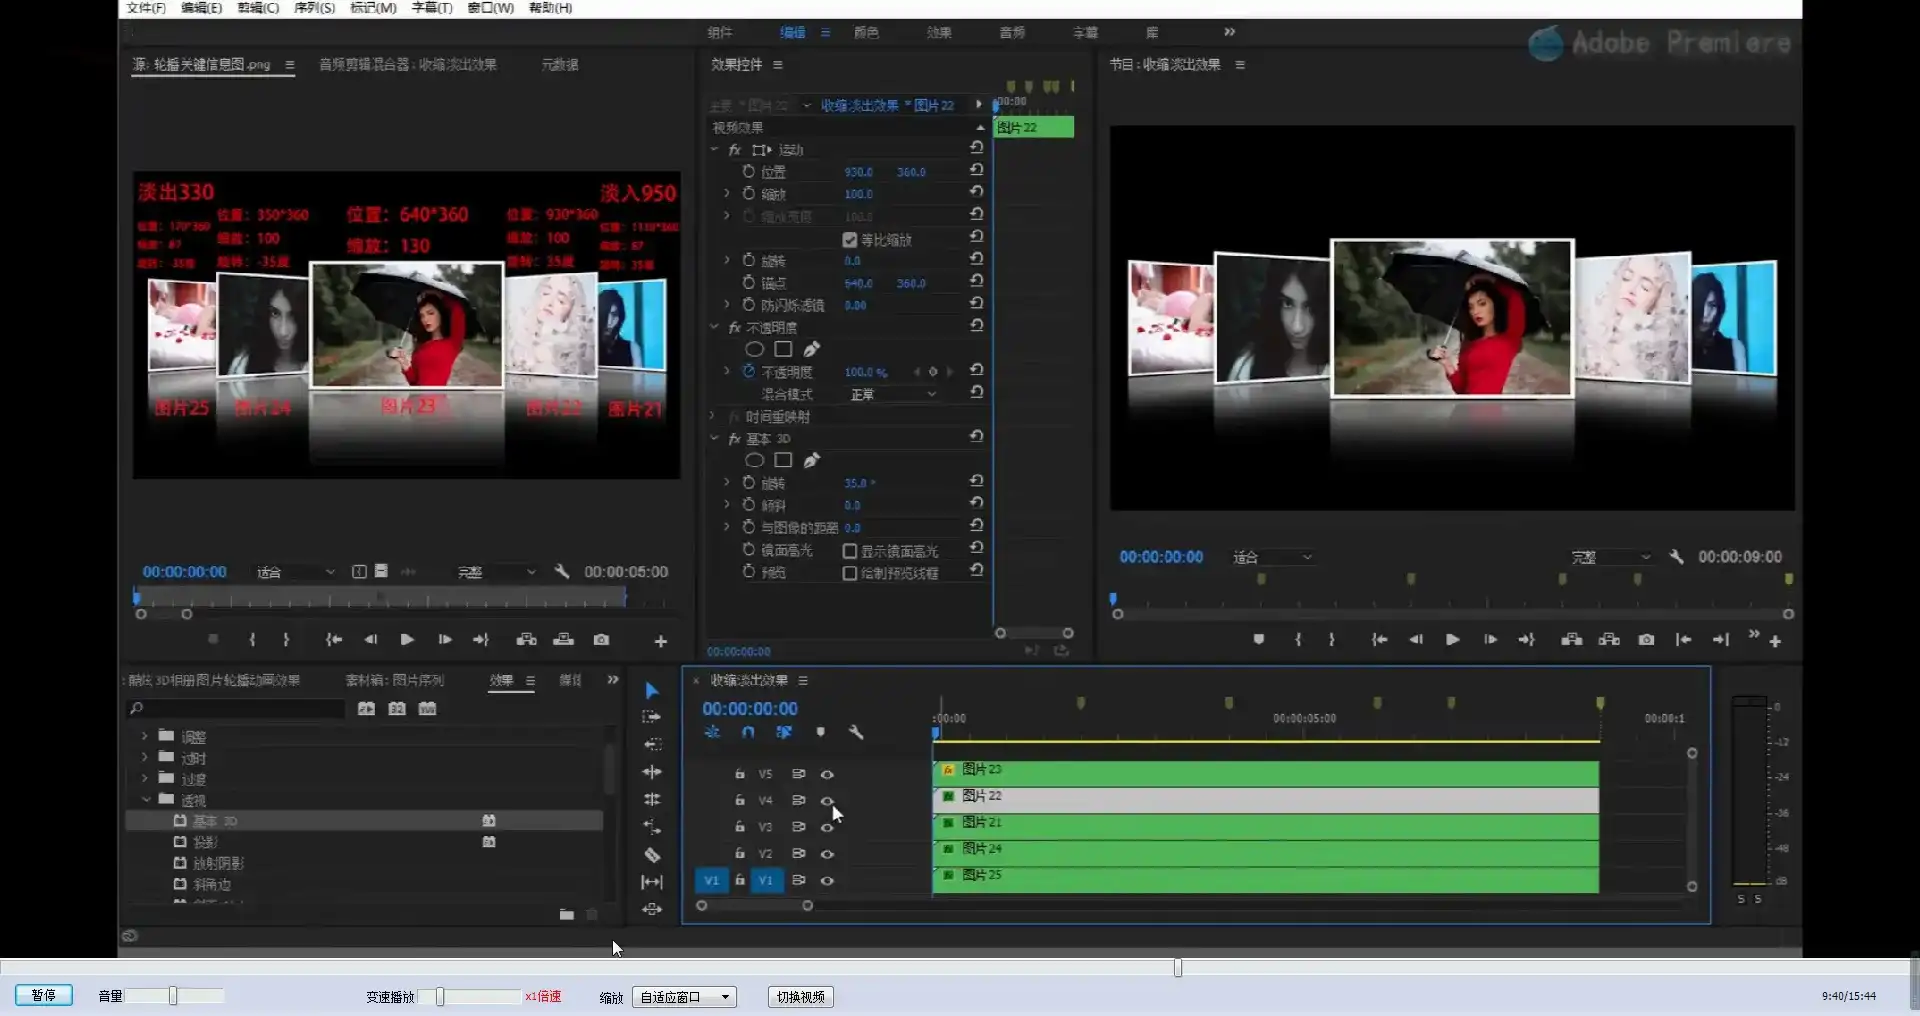1920x1016 pixels.
Task: Open the 序列(S) menu
Action: [314, 8]
